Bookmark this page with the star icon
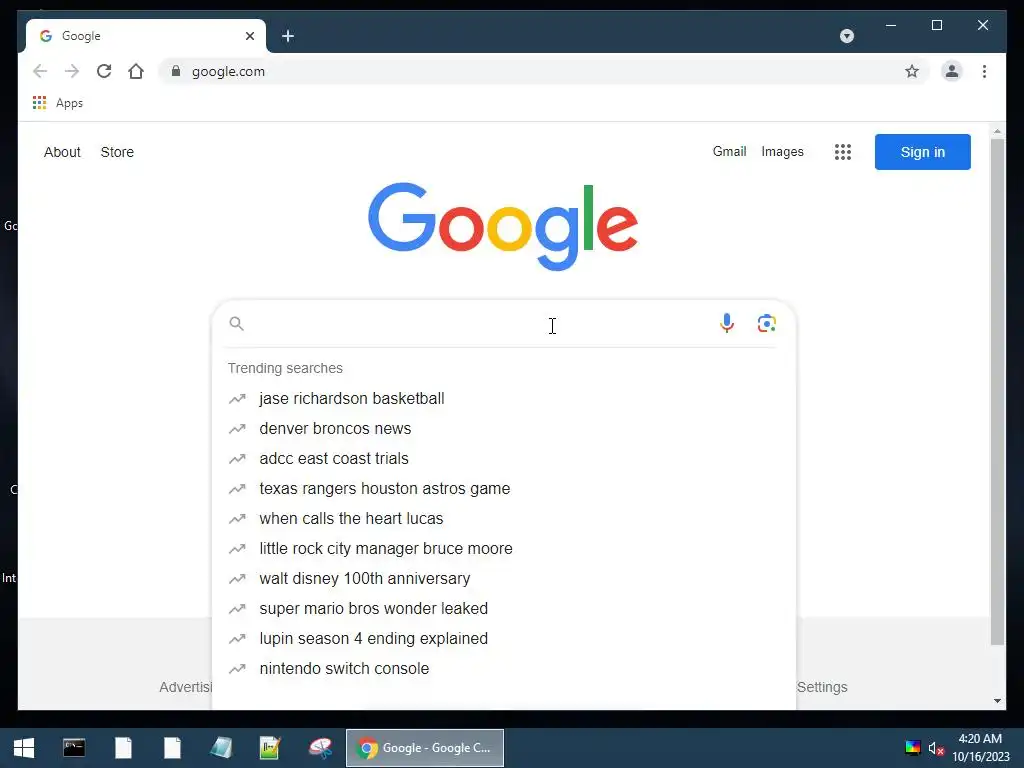1024x768 pixels. 912,71
